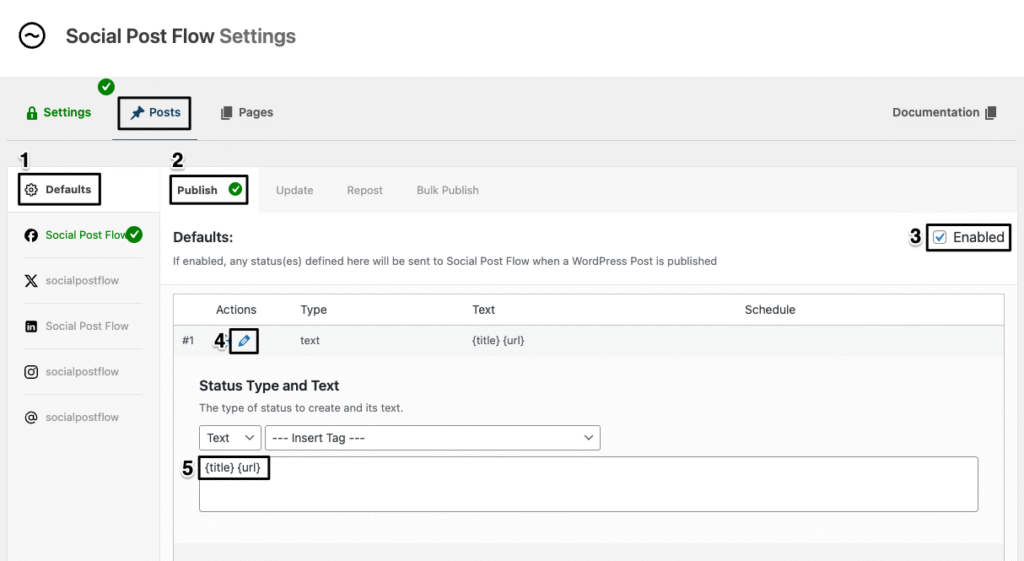
Task: Click the #1 row number
Action: pyautogui.click(x=188, y=340)
